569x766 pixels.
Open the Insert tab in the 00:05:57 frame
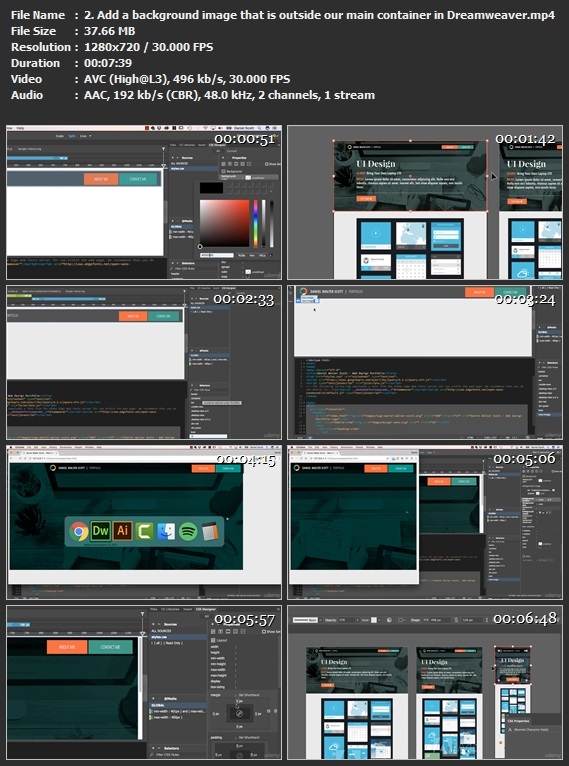point(188,609)
